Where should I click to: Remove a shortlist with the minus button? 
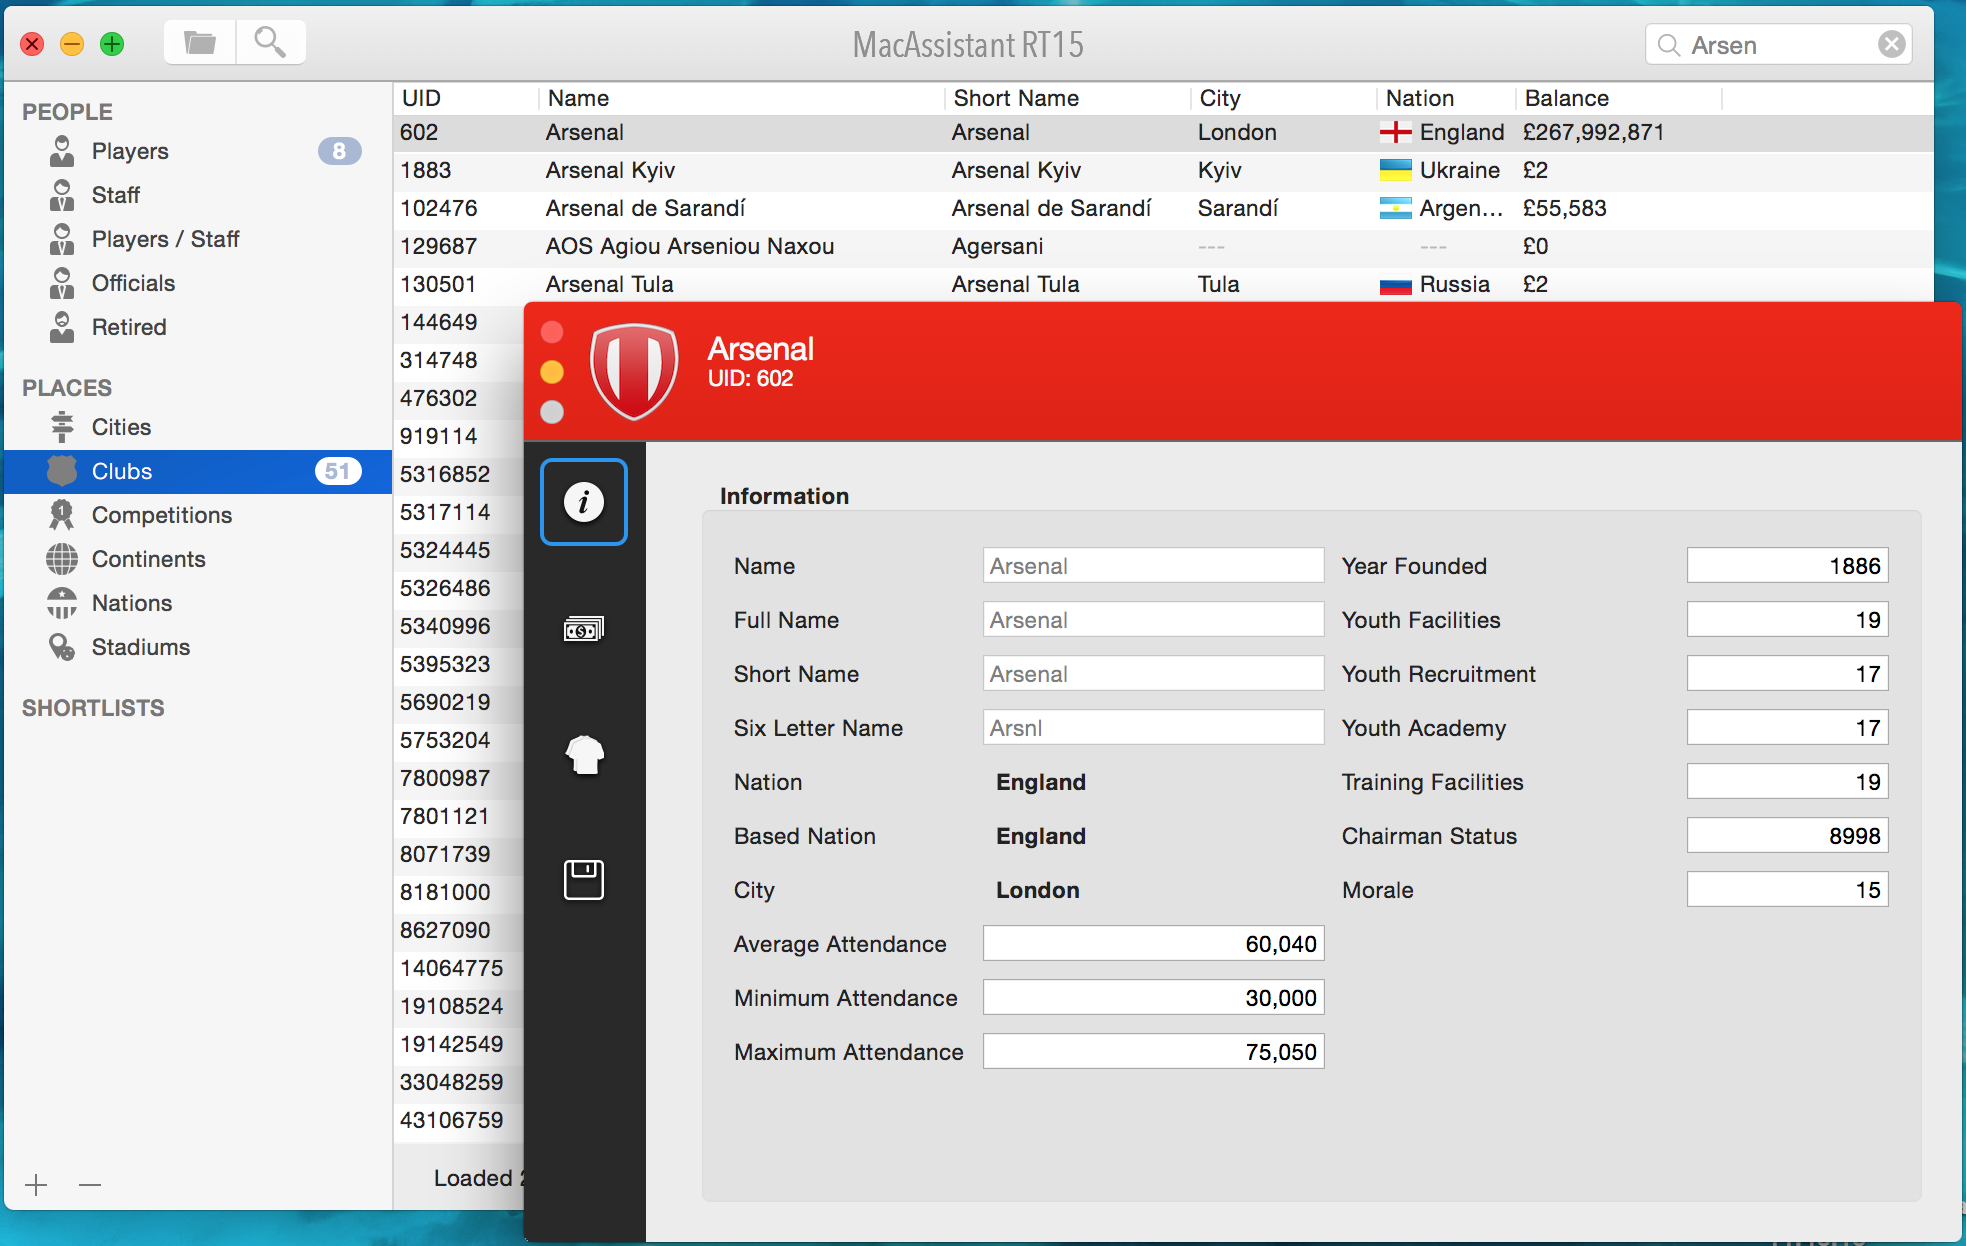tap(90, 1185)
